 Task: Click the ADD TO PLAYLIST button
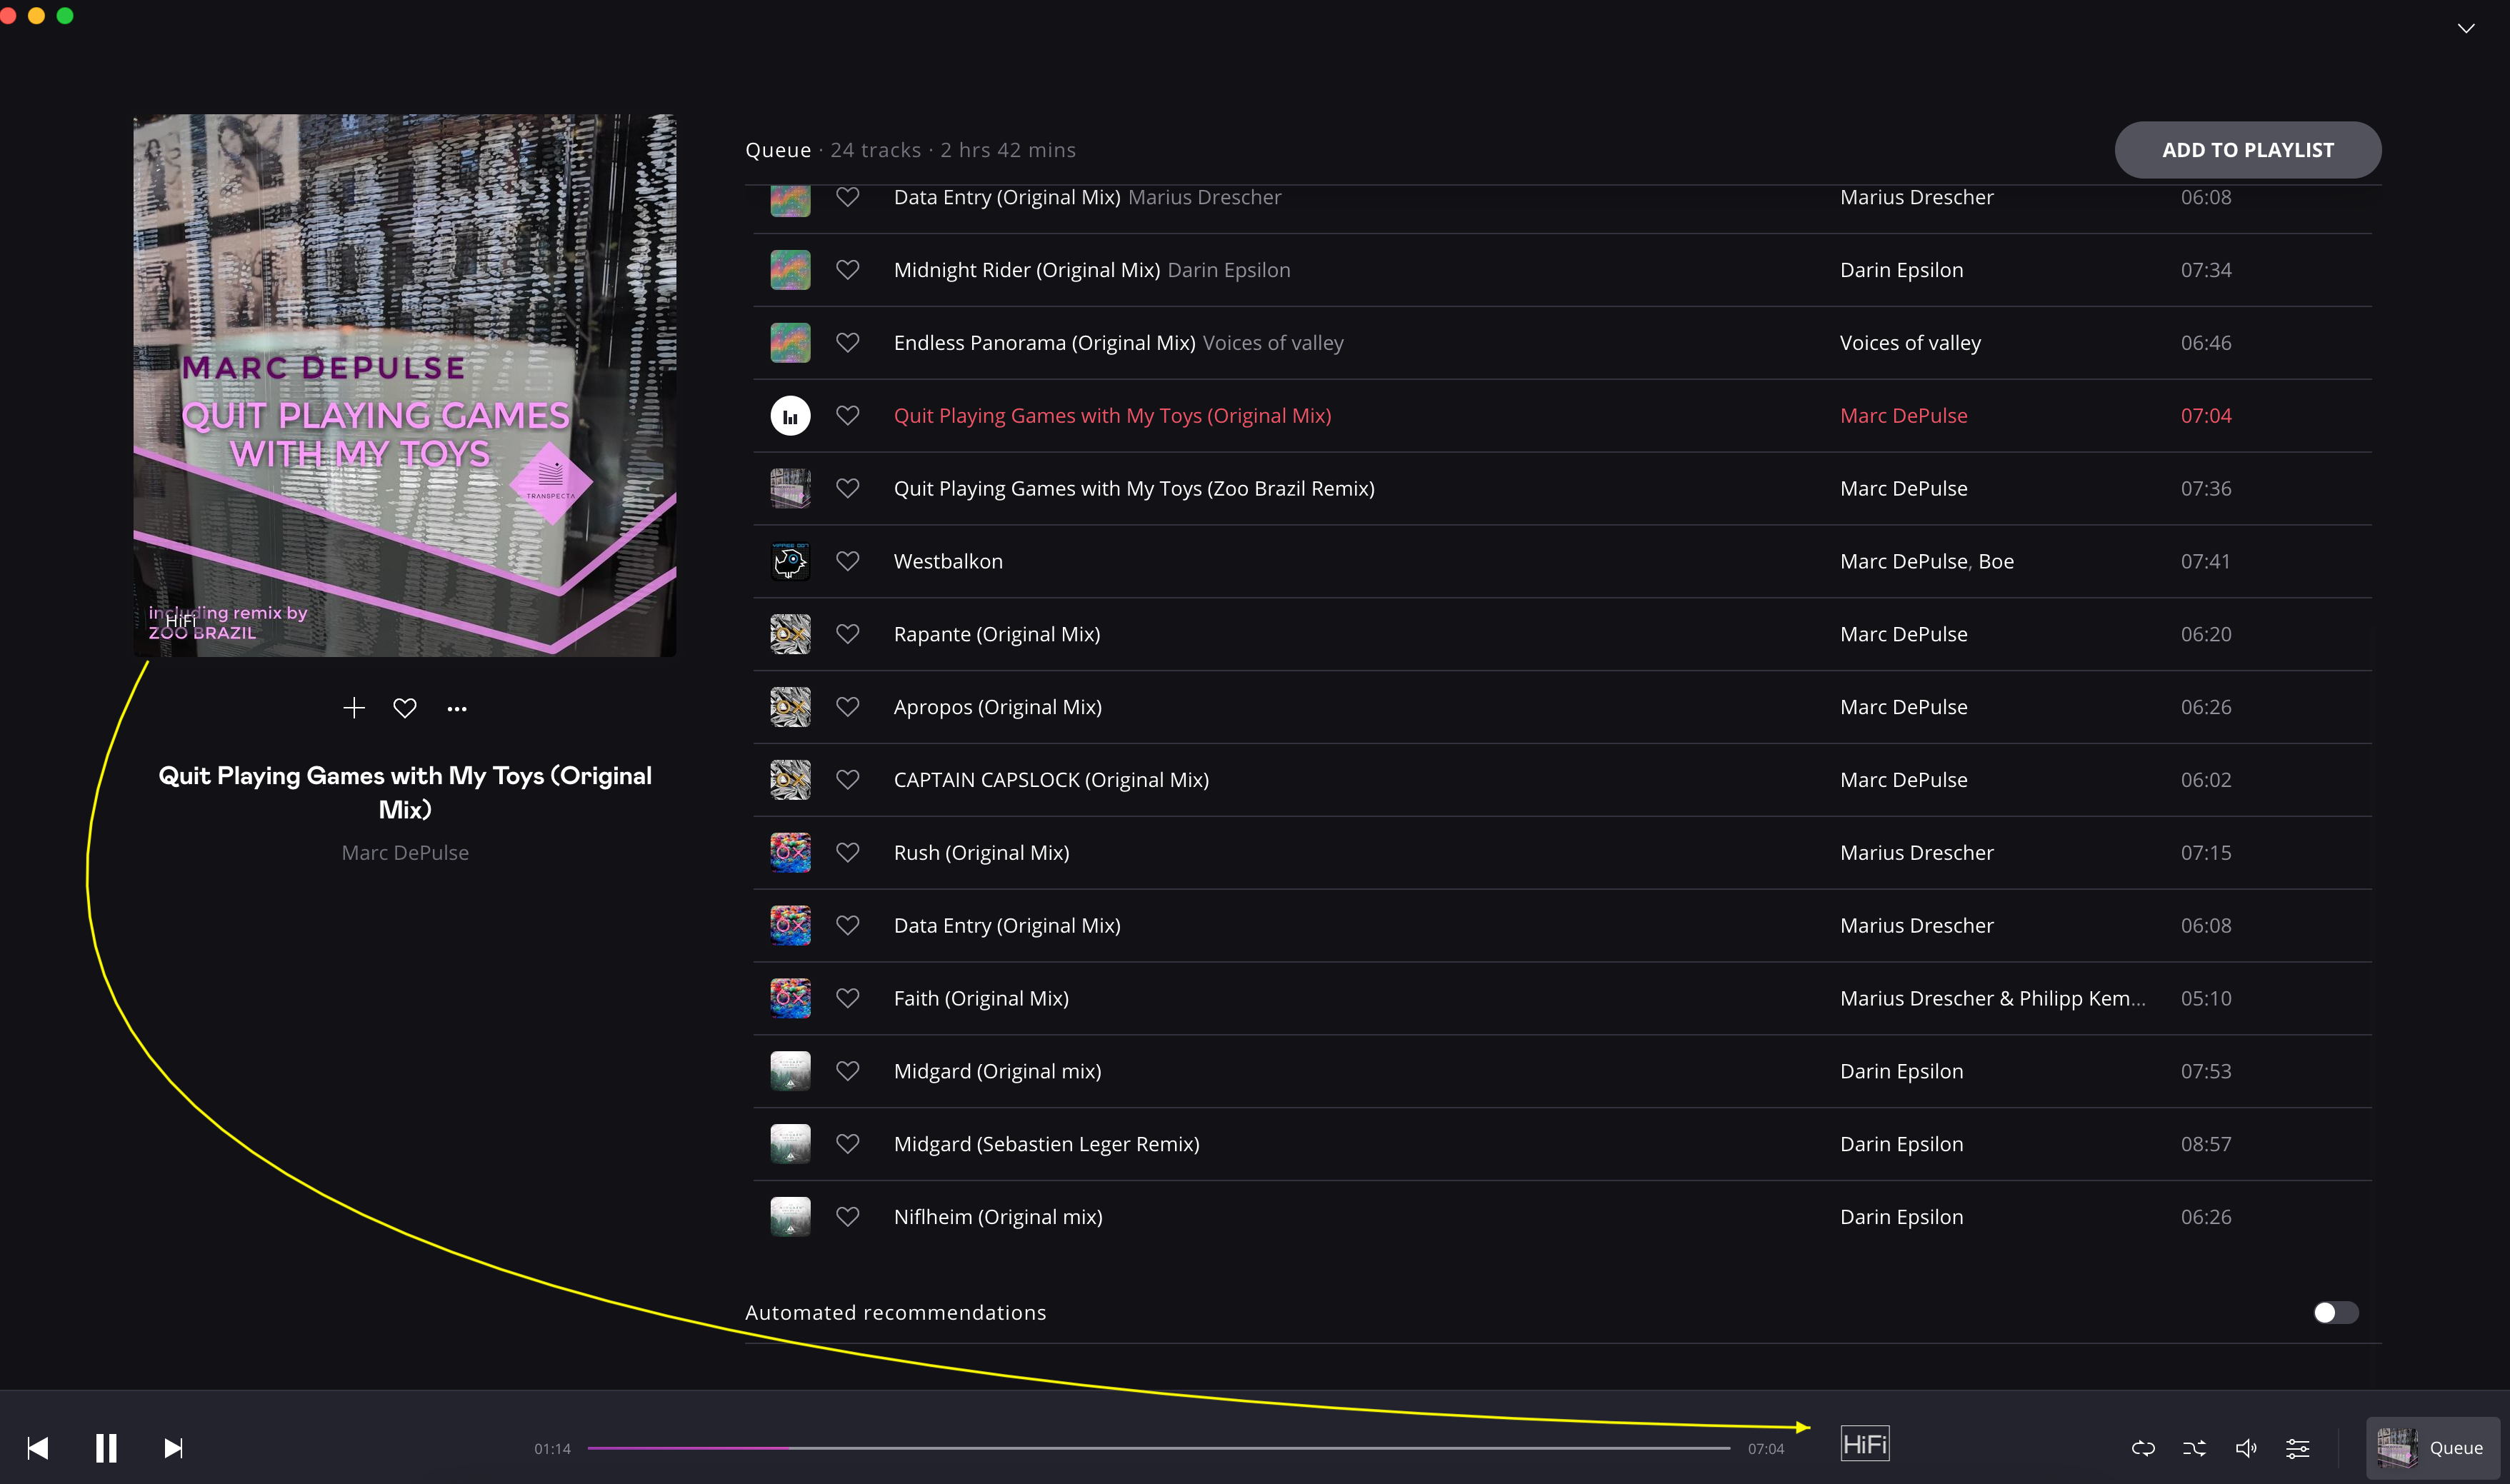click(2247, 150)
